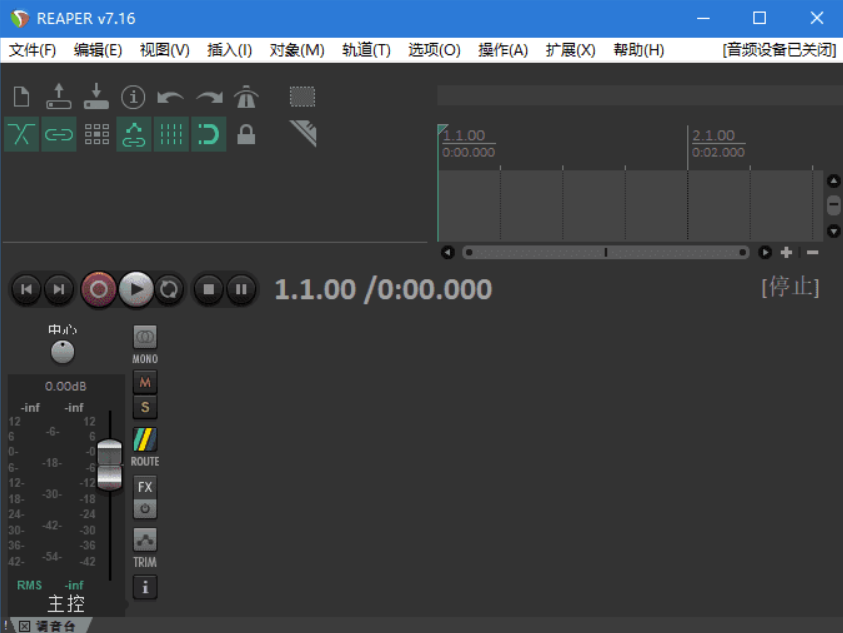Toggle repeat loop button

click(169, 289)
